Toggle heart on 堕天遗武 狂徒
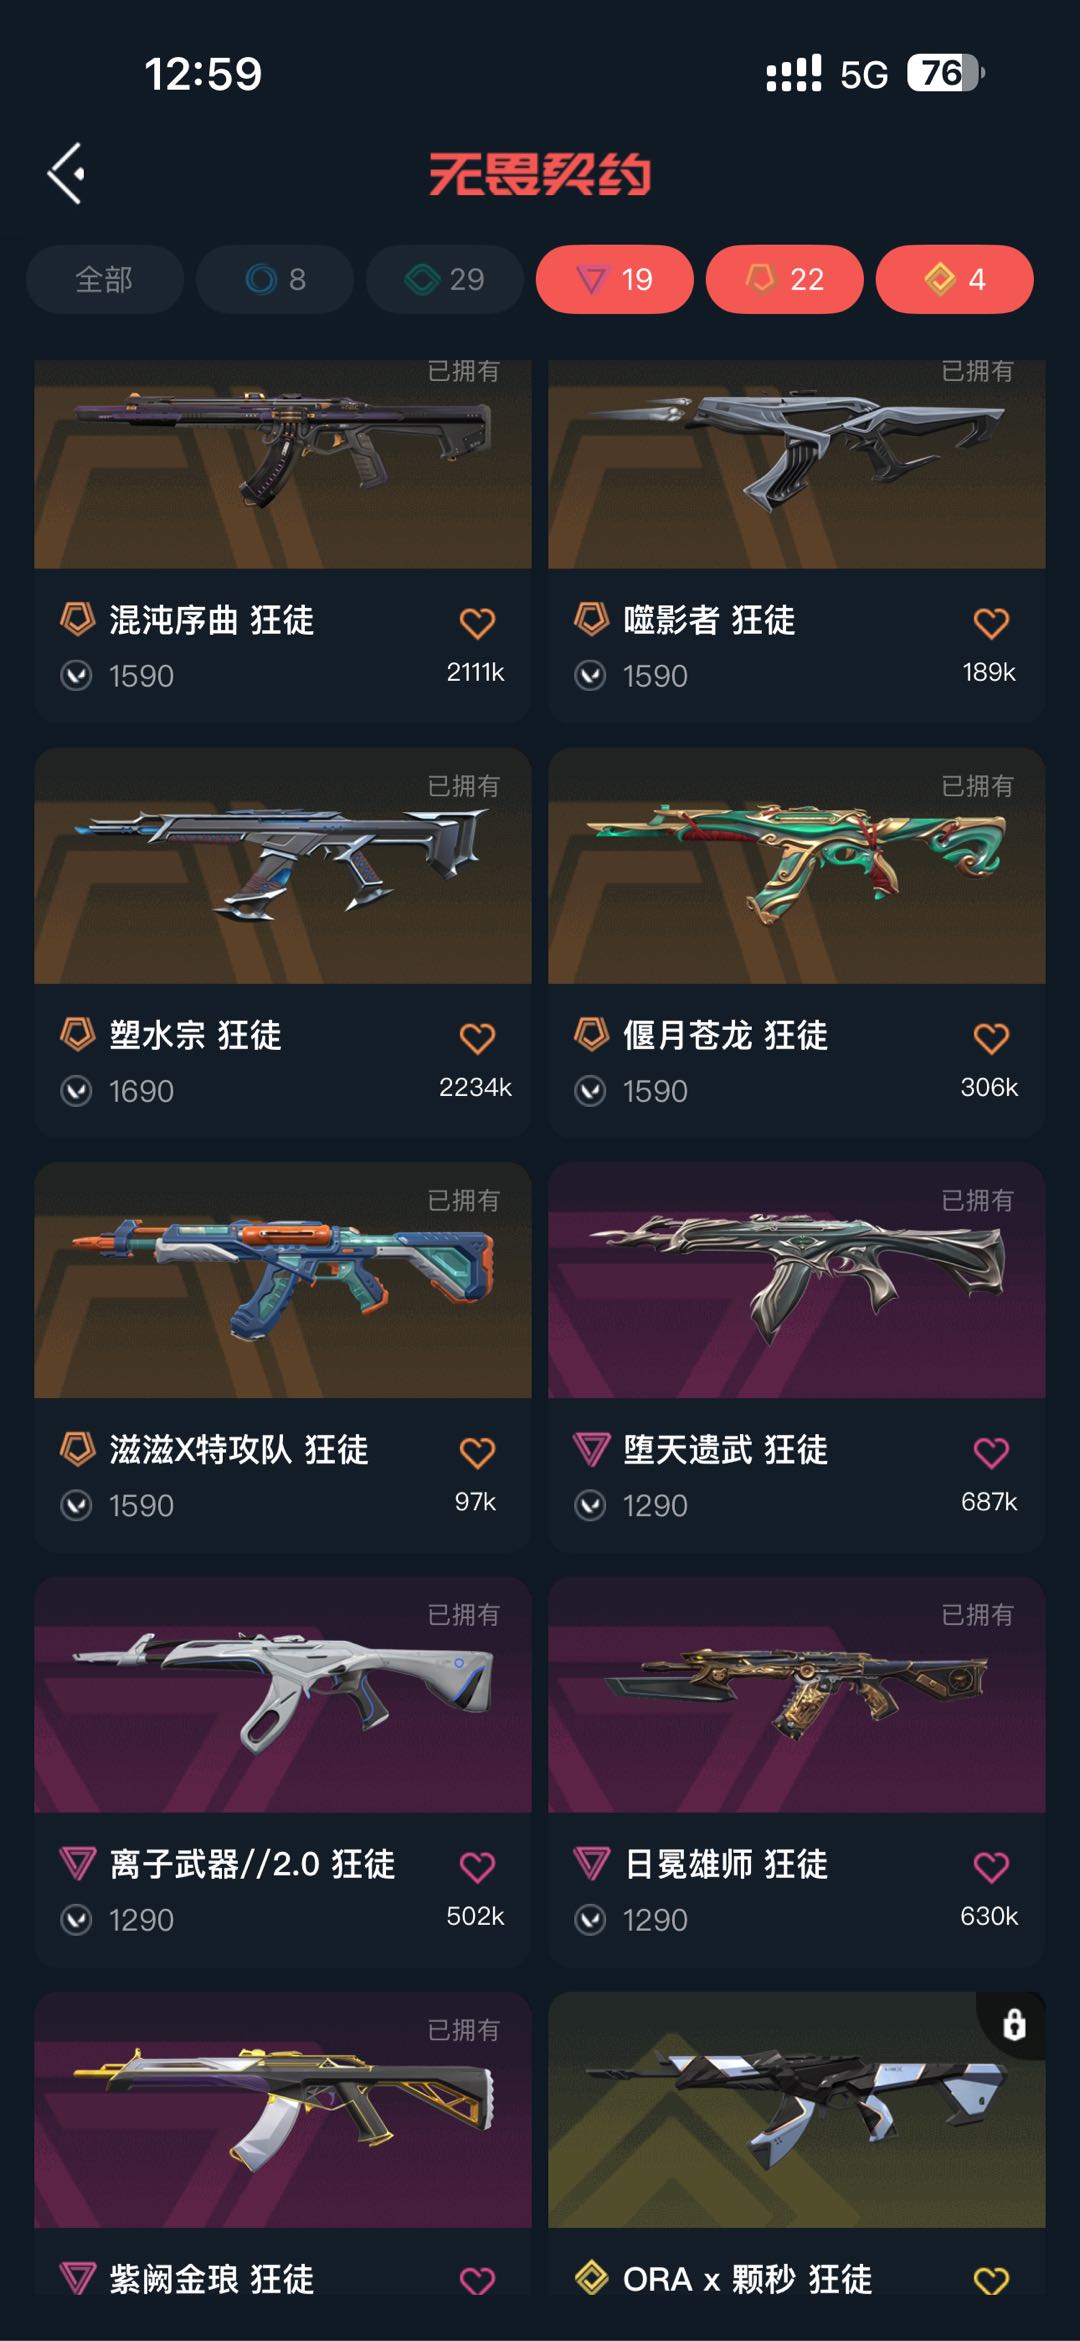Screen dimensions: 1080x2341 pos(991,1452)
